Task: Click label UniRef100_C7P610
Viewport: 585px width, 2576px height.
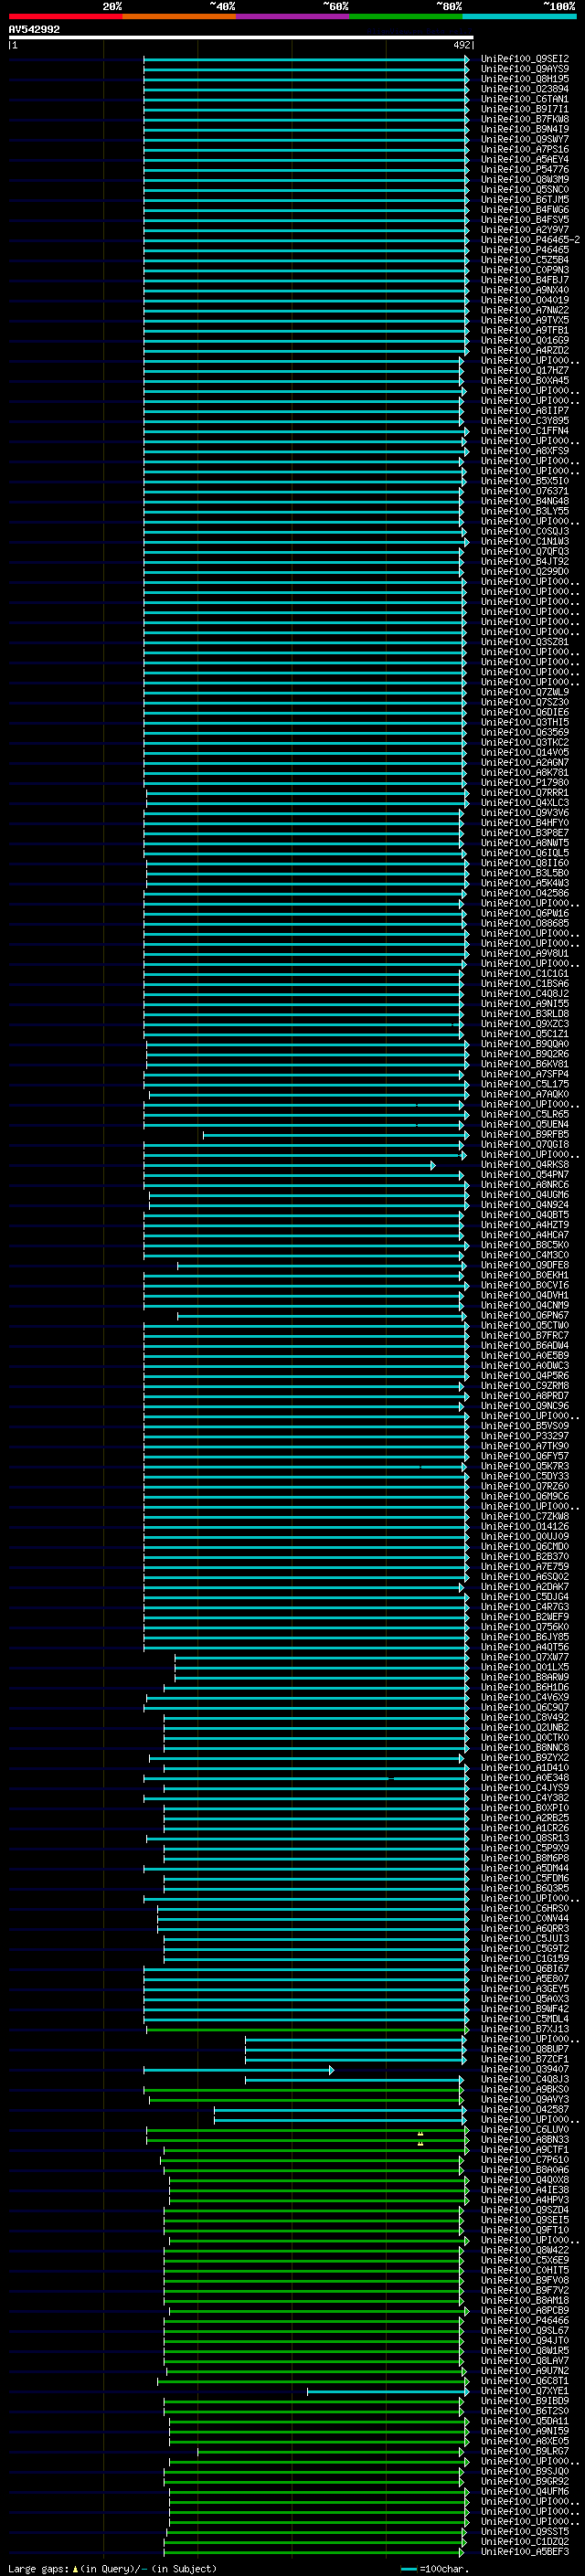Action: [524, 2159]
